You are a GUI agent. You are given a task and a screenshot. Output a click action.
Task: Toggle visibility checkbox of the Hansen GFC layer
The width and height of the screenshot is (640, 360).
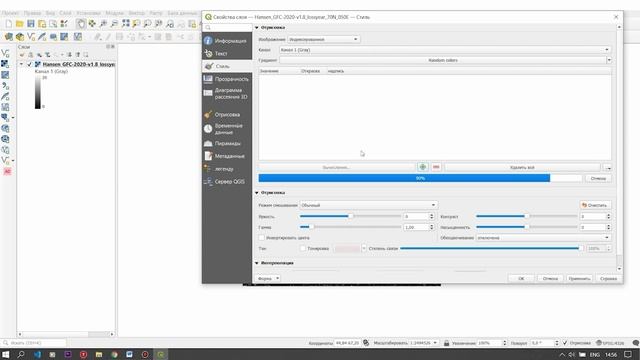(29, 64)
